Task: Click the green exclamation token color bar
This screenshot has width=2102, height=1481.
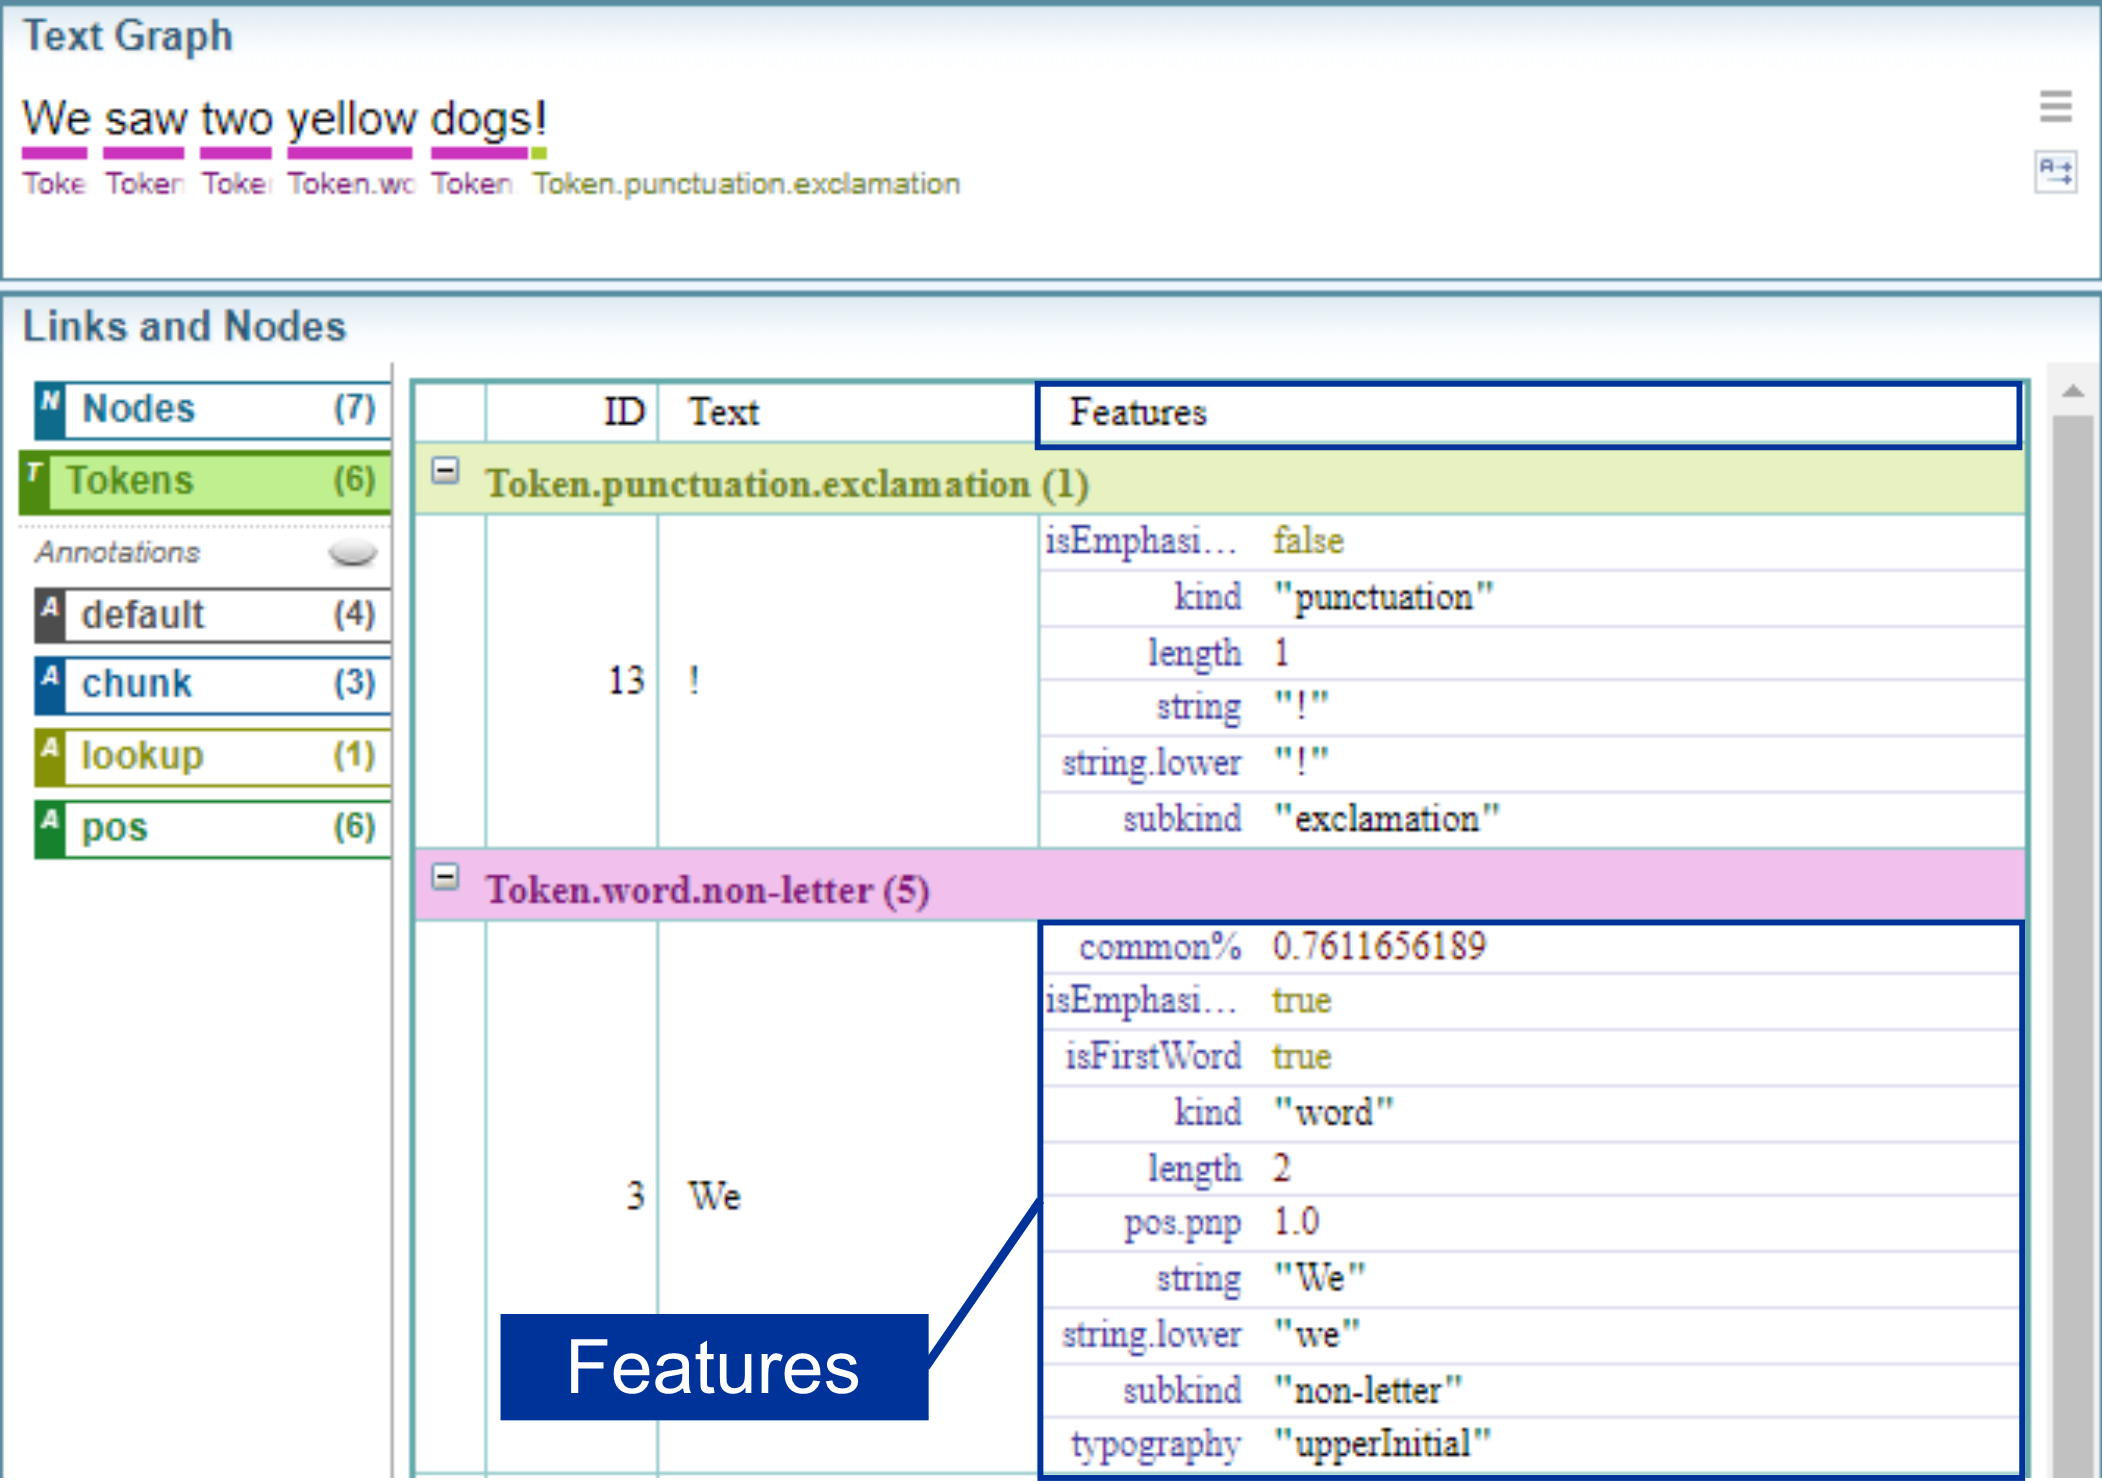Action: click(x=539, y=153)
